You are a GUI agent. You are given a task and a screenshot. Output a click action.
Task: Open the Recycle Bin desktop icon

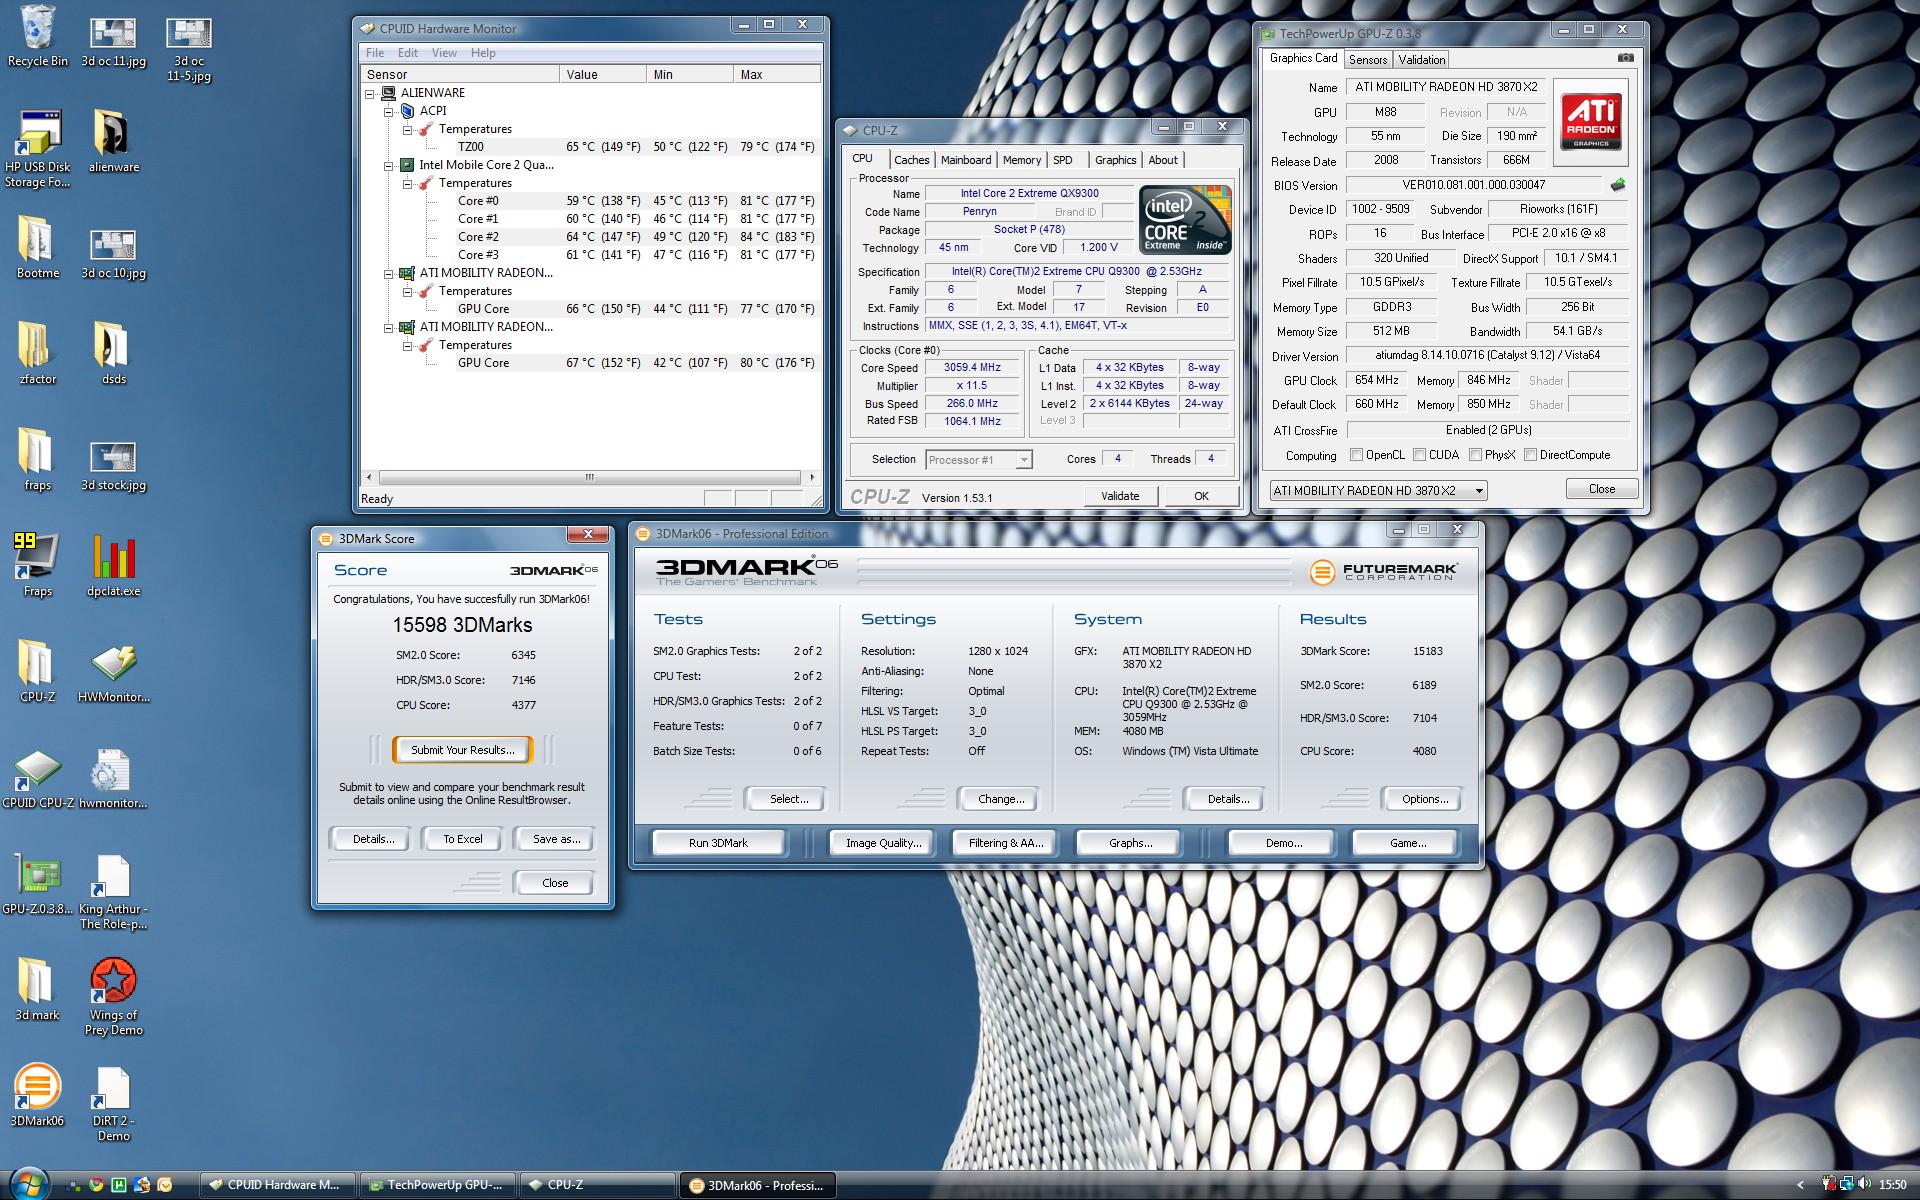tap(37, 37)
